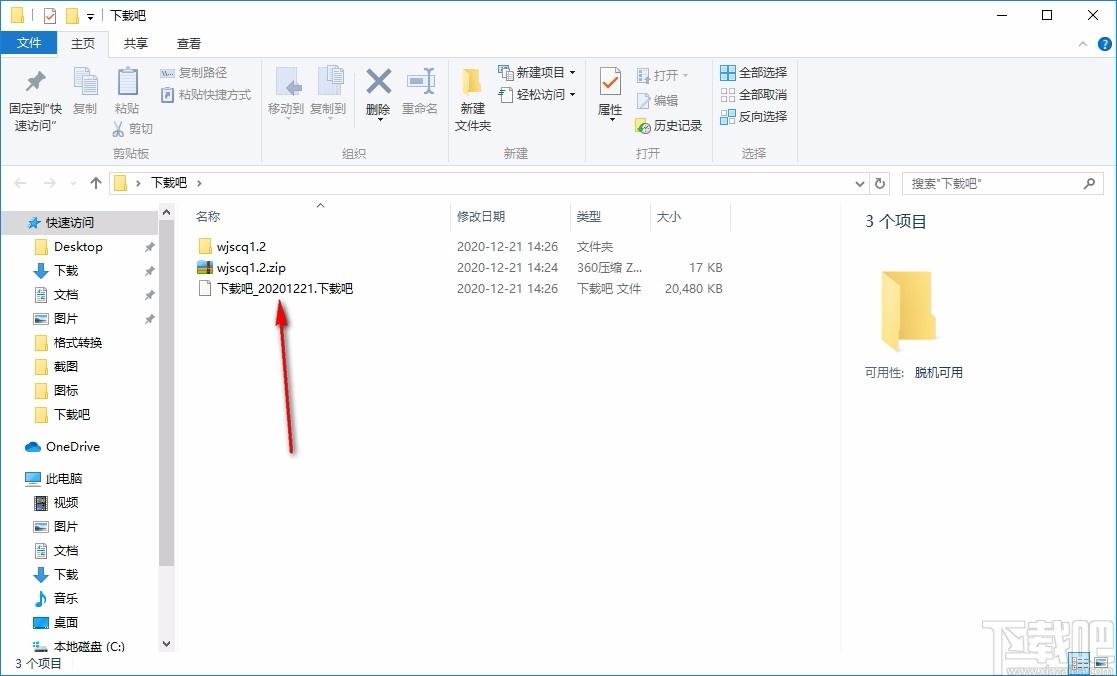Click the Up one level arrow
The image size is (1117, 676).
coord(96,183)
